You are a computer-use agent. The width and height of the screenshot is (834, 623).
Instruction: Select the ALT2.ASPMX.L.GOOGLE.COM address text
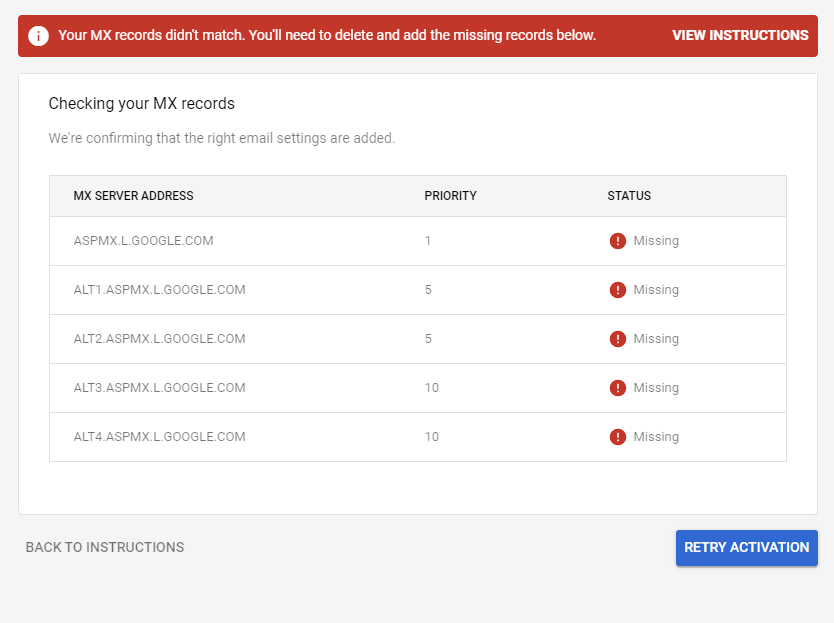coord(159,339)
